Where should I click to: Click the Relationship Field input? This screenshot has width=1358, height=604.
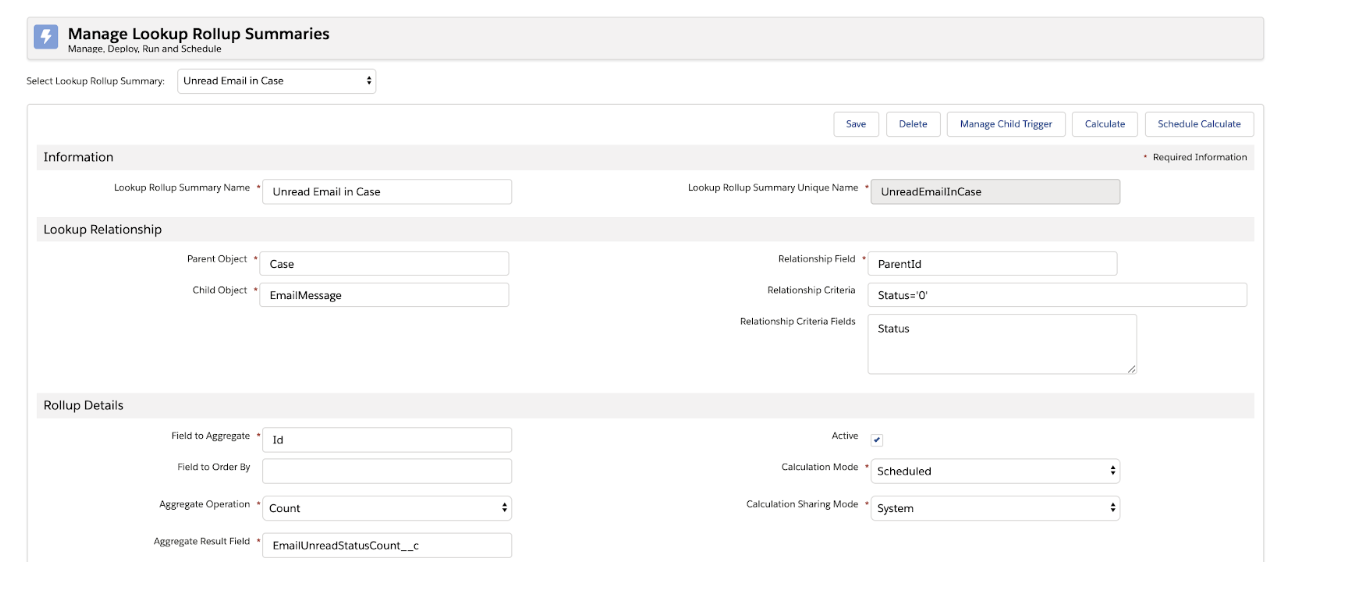click(x=992, y=264)
